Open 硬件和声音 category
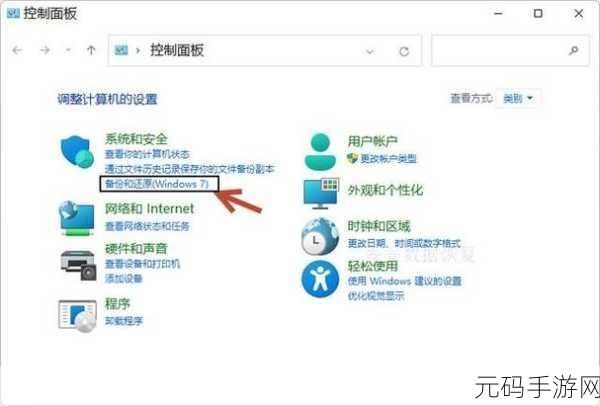The height and width of the screenshot is (406, 600). point(136,249)
